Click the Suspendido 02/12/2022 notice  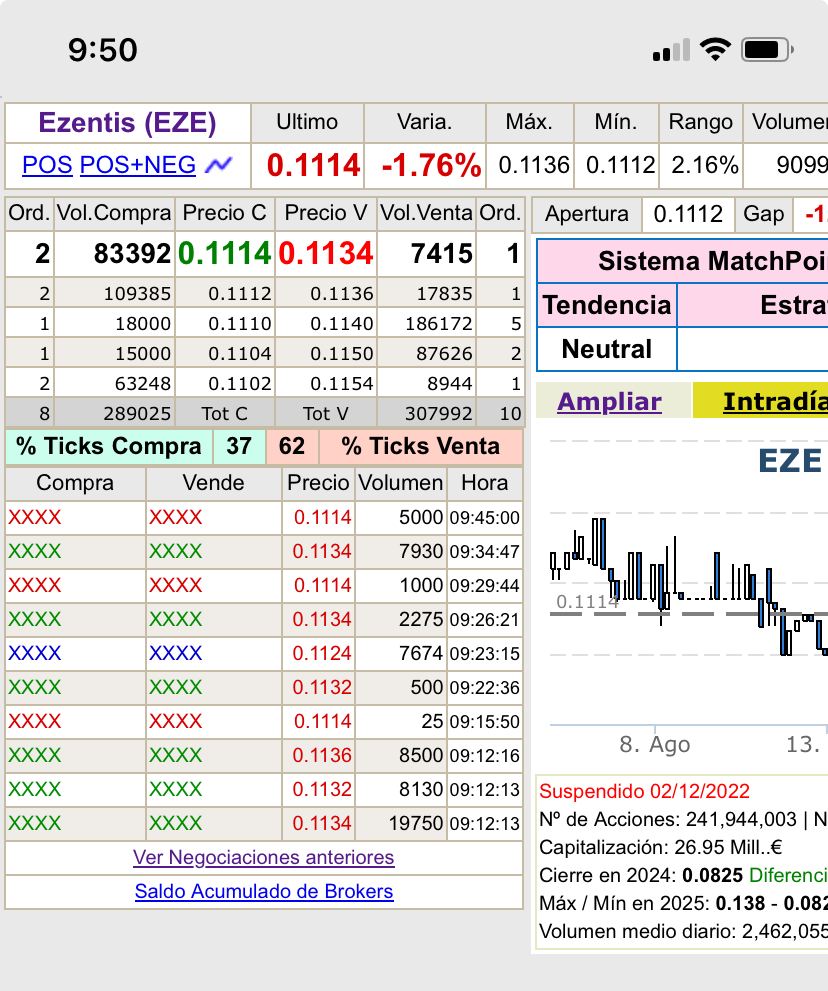[x=644, y=791]
